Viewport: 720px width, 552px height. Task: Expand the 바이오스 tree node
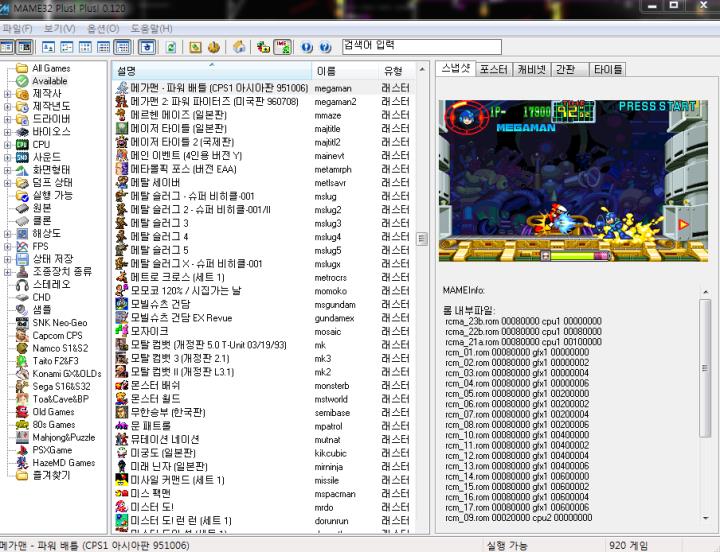[7, 132]
